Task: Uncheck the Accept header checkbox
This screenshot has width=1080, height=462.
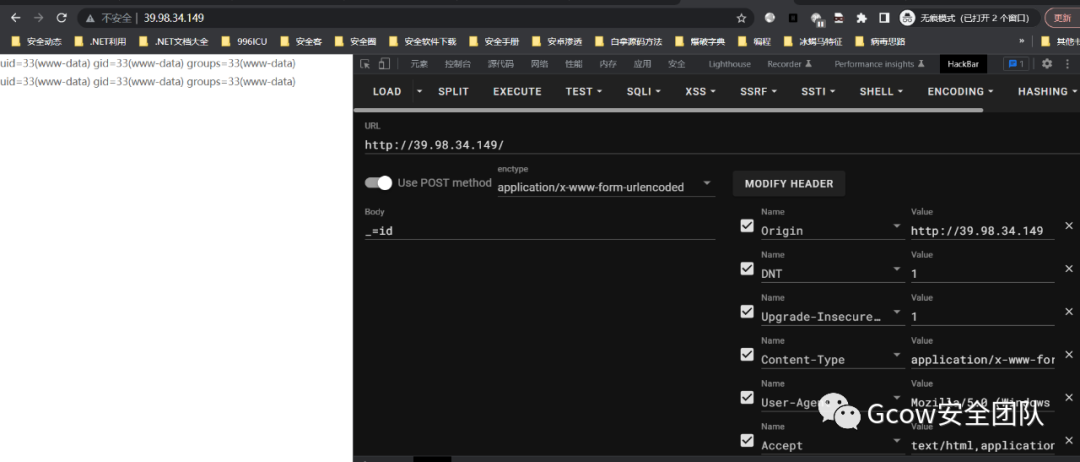Action: (x=747, y=440)
